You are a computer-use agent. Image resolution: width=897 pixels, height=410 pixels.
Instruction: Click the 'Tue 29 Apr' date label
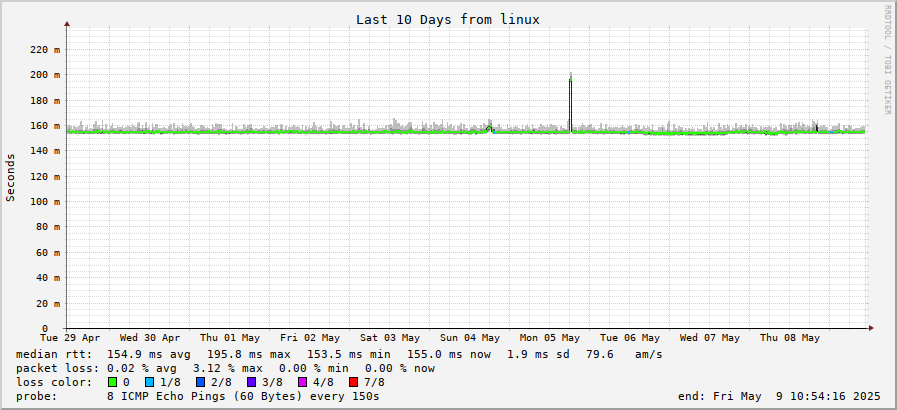[x=70, y=338]
